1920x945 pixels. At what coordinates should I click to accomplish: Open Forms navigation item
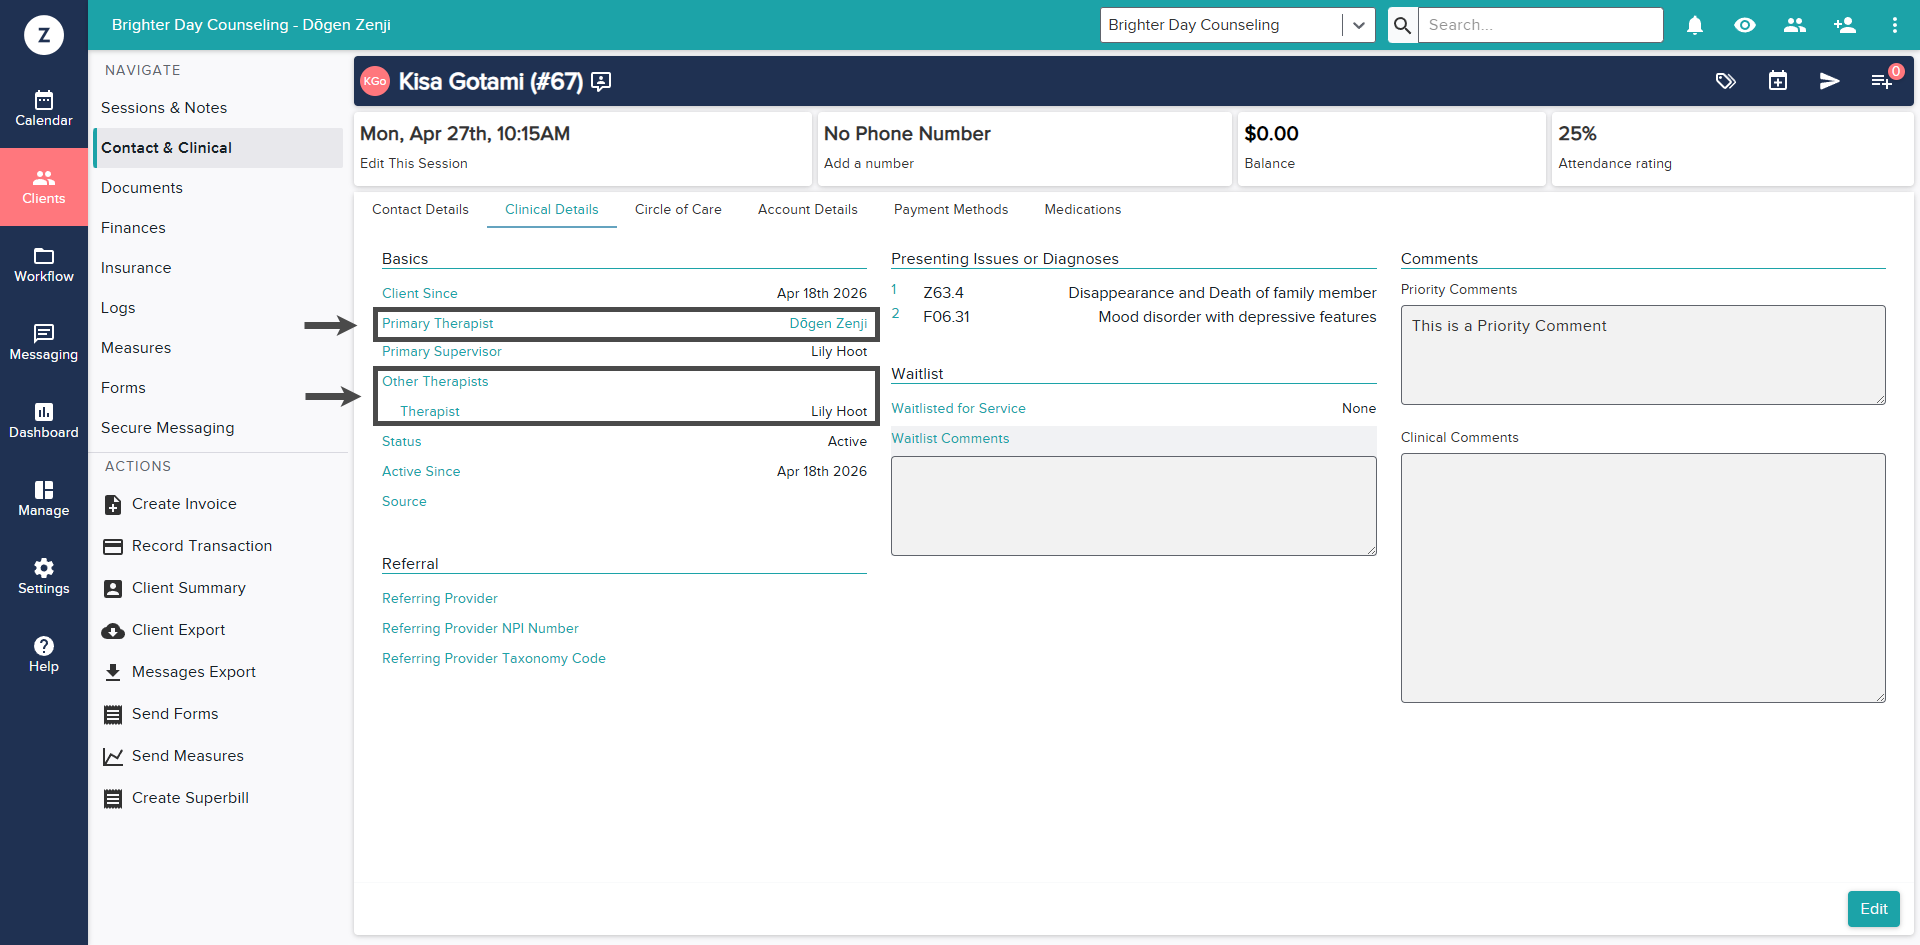coord(123,388)
